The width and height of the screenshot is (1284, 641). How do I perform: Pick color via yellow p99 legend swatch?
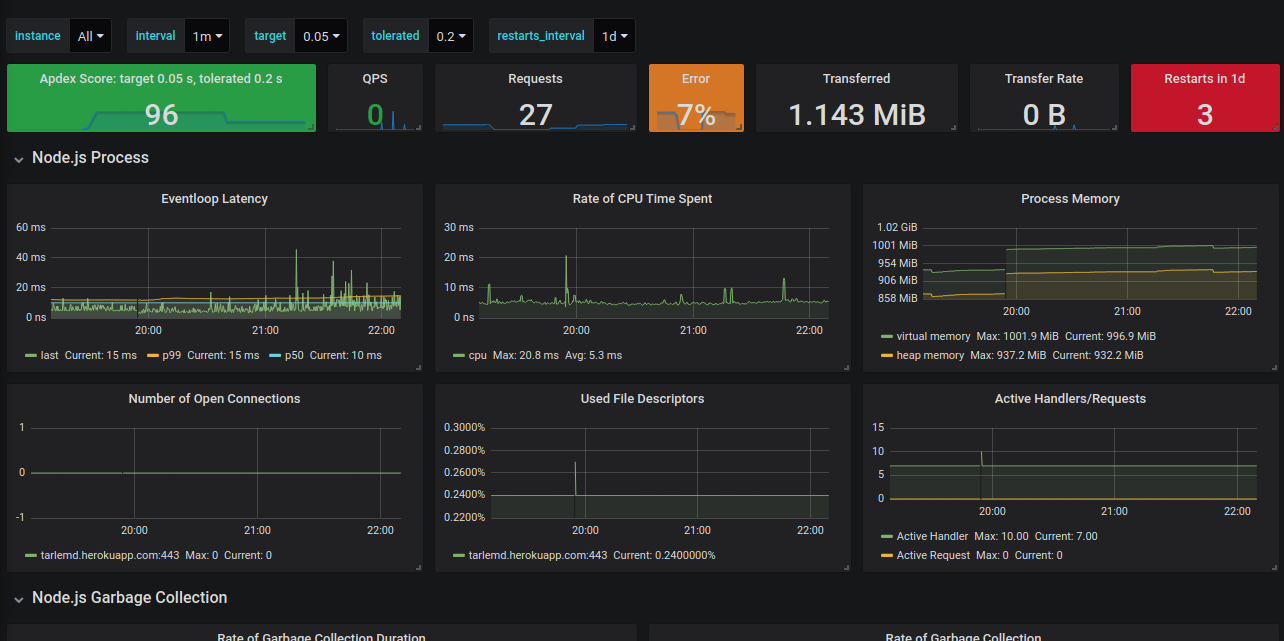click(152, 355)
